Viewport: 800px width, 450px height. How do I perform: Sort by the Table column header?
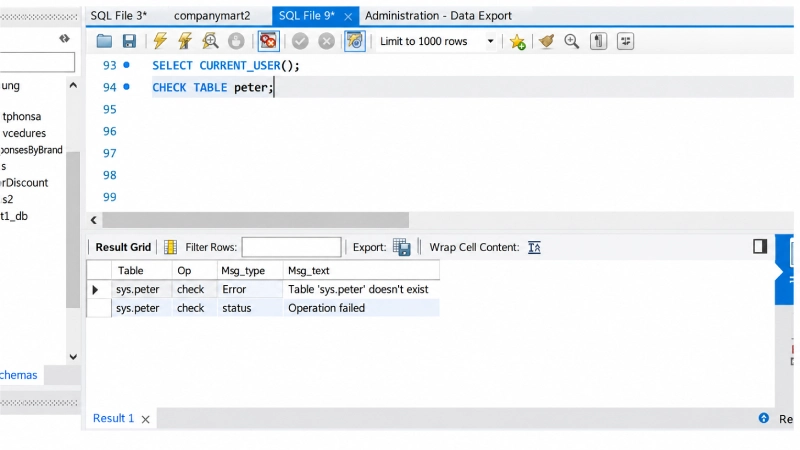(x=141, y=270)
